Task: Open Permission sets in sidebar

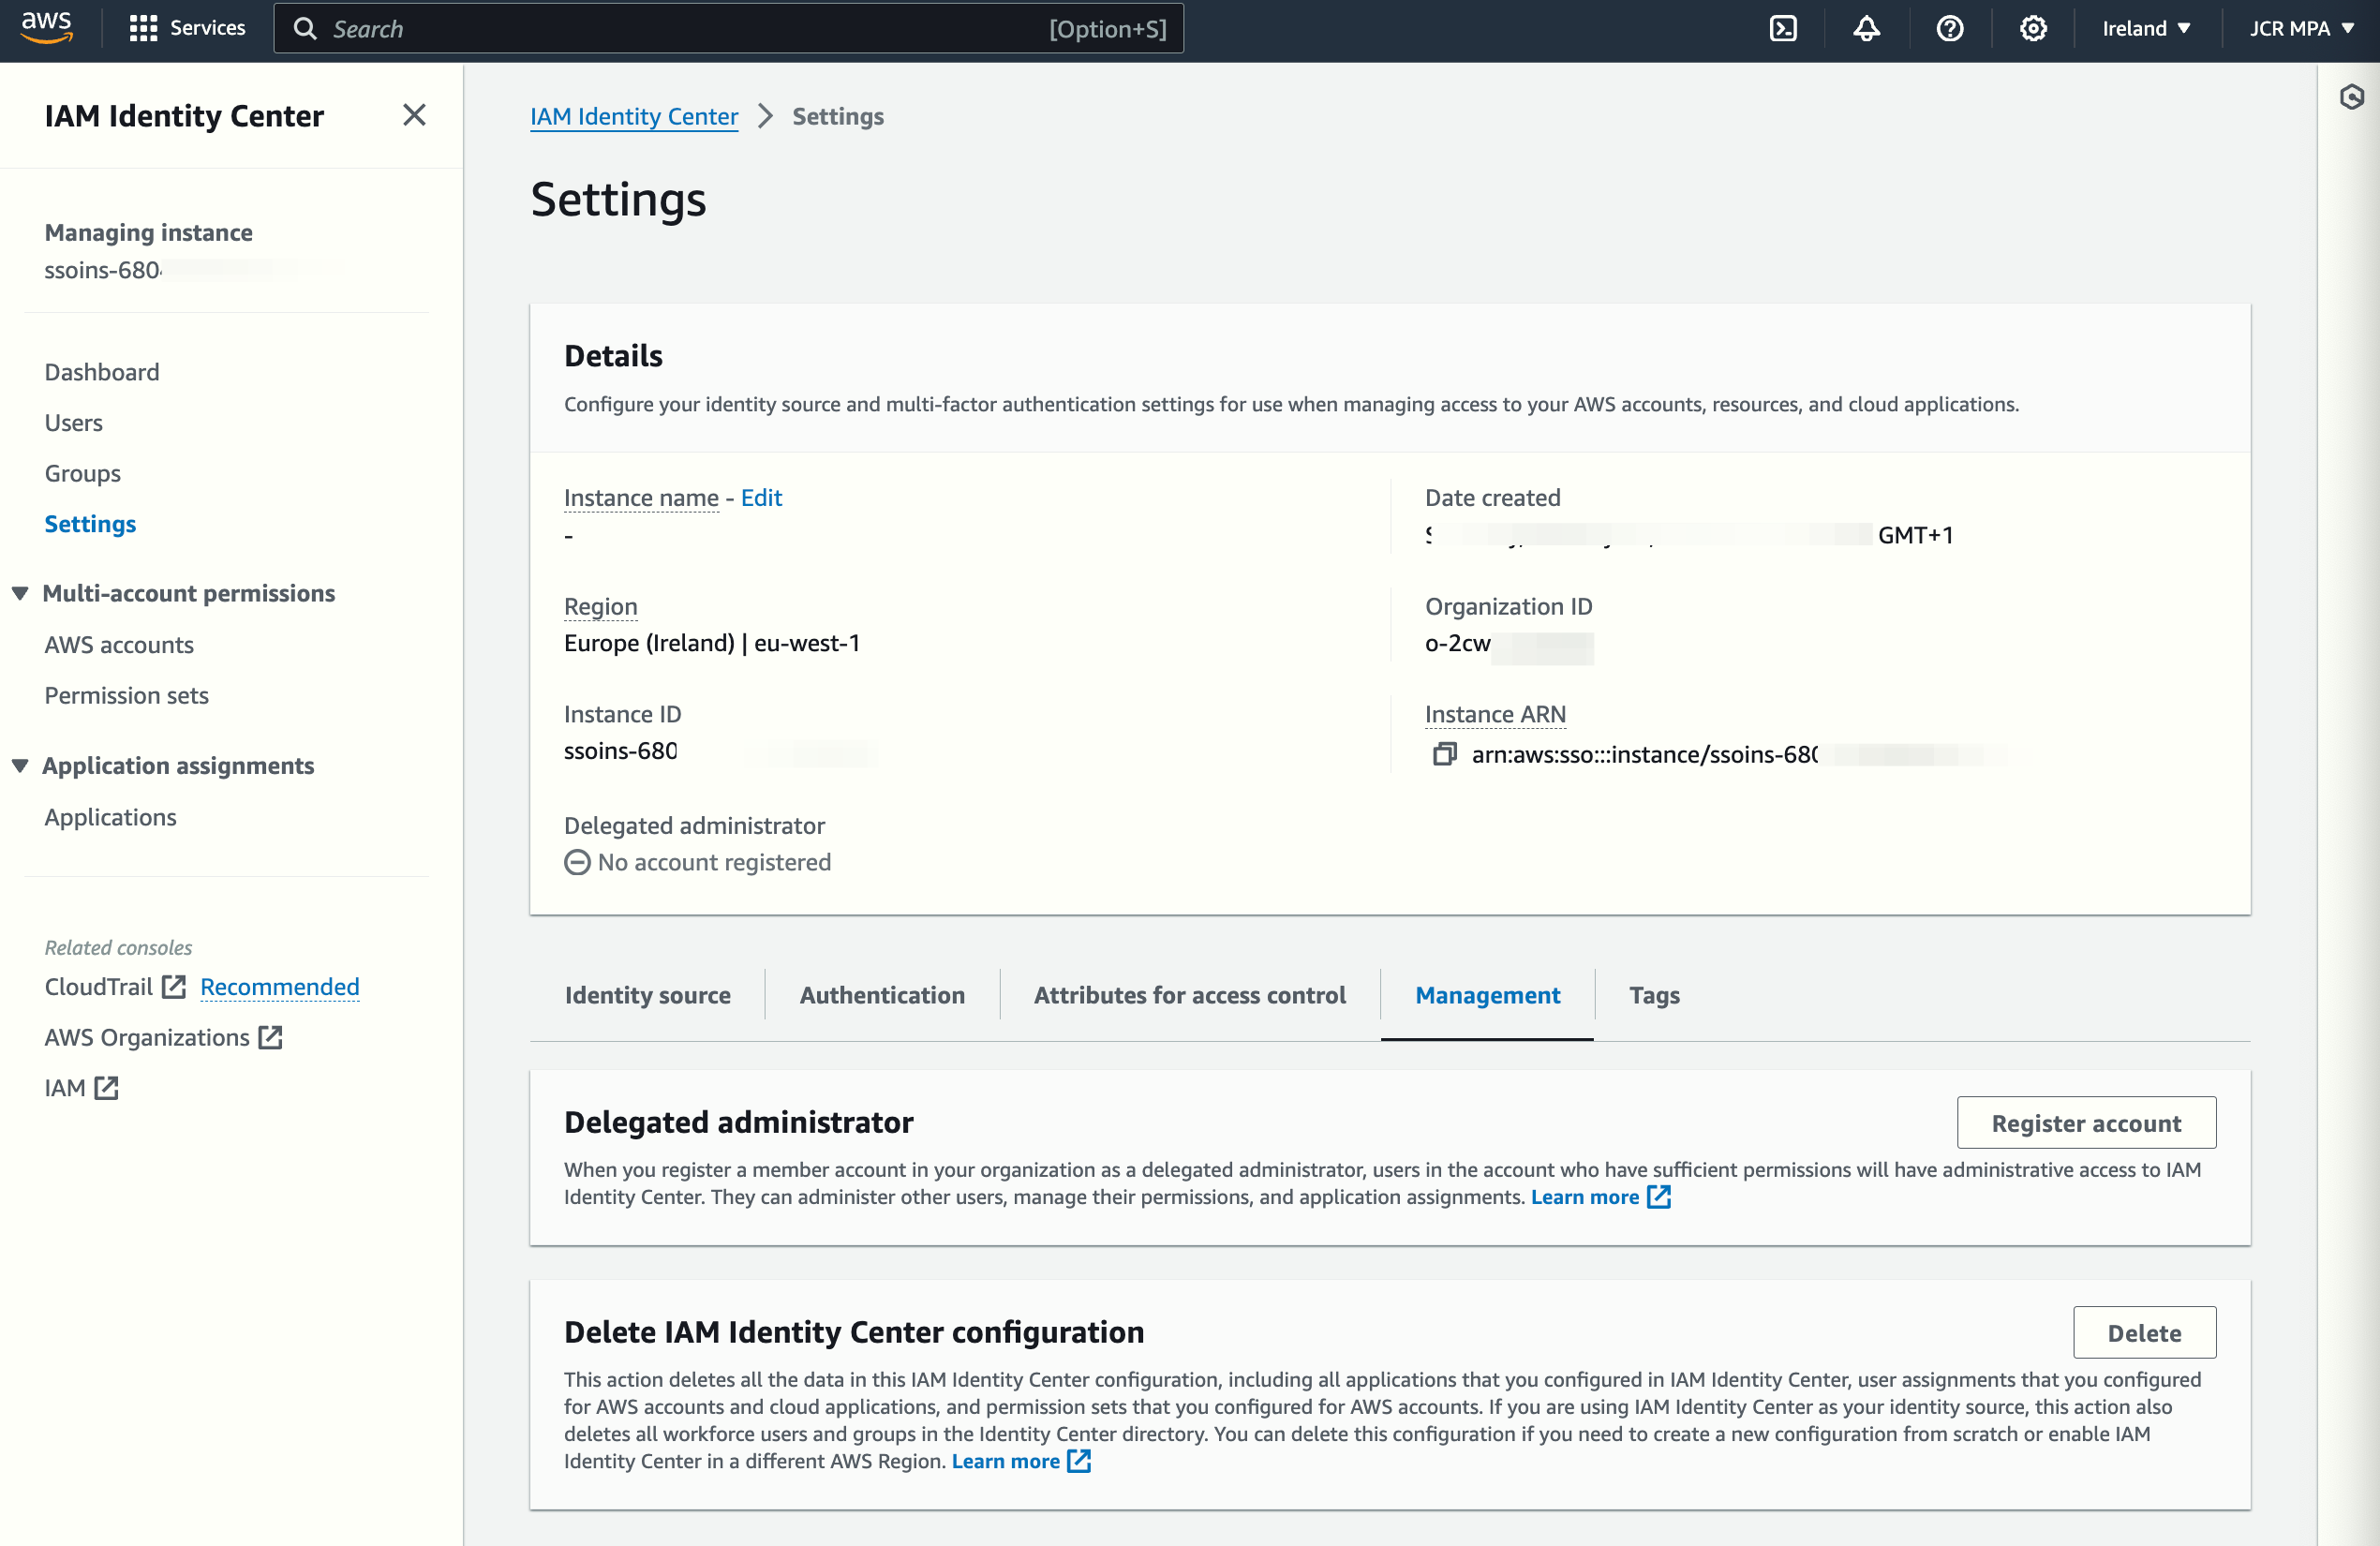Action: click(126, 695)
